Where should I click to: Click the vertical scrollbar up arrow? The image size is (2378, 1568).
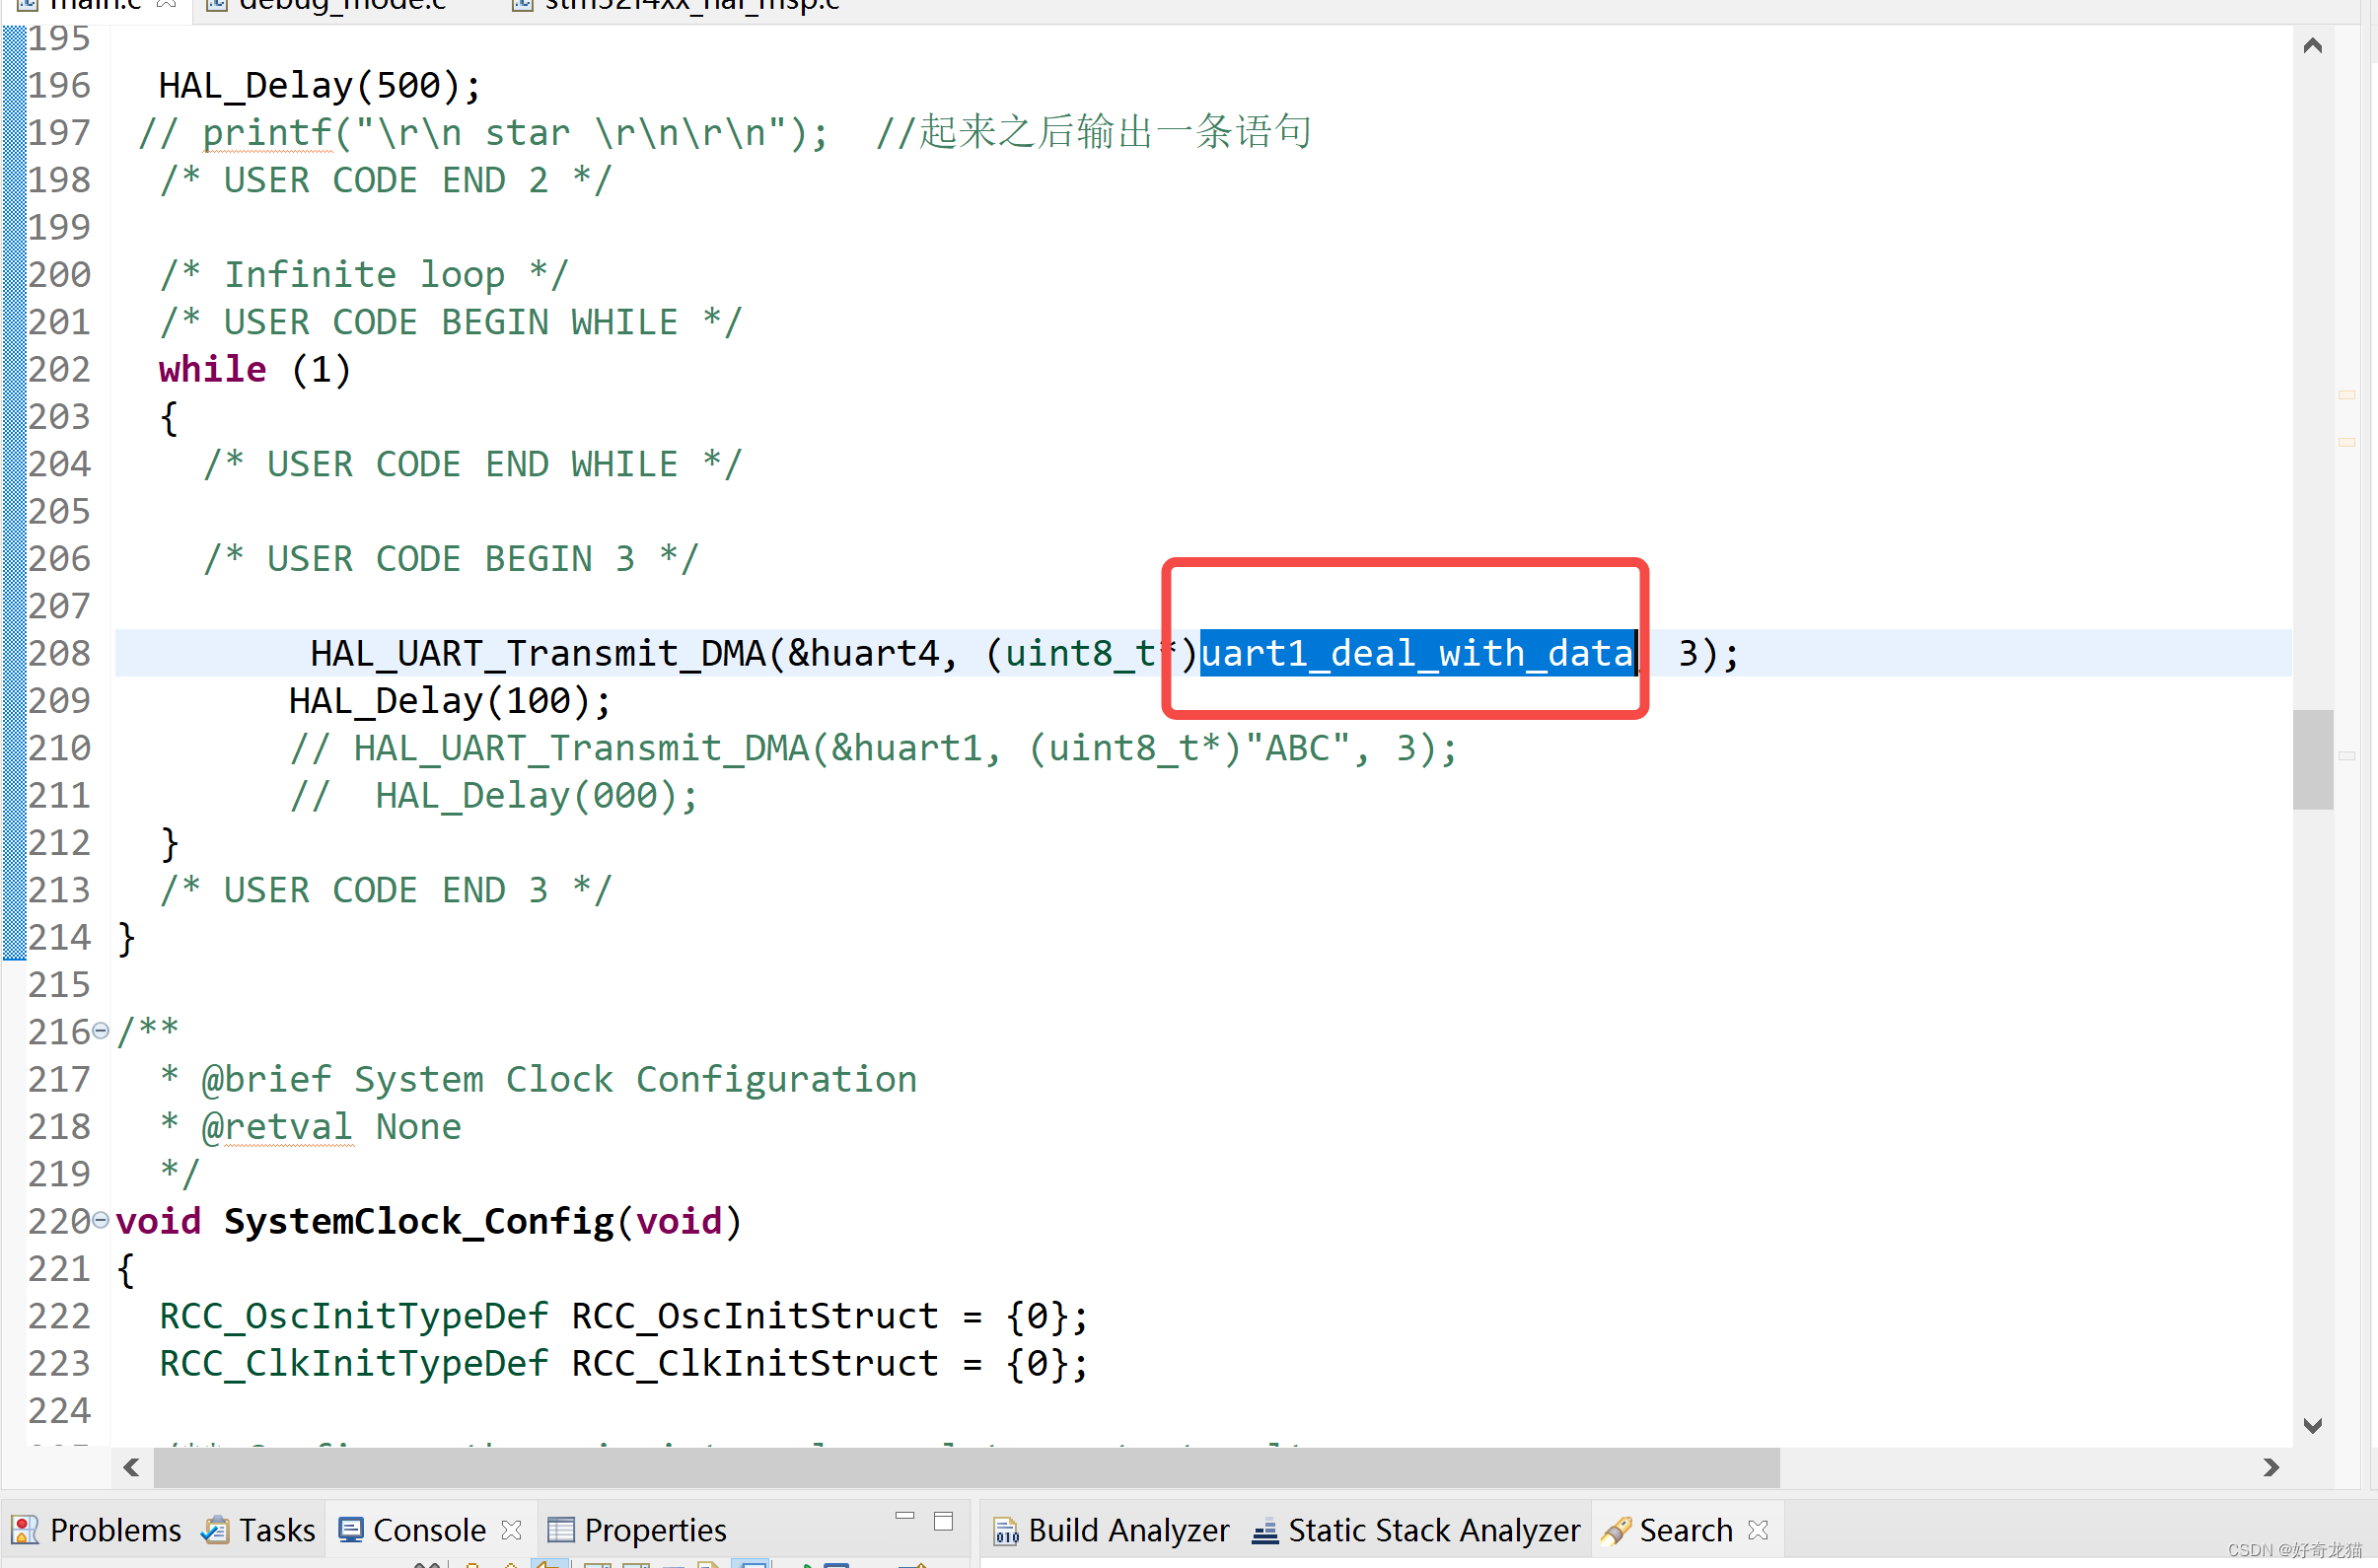coord(2312,45)
